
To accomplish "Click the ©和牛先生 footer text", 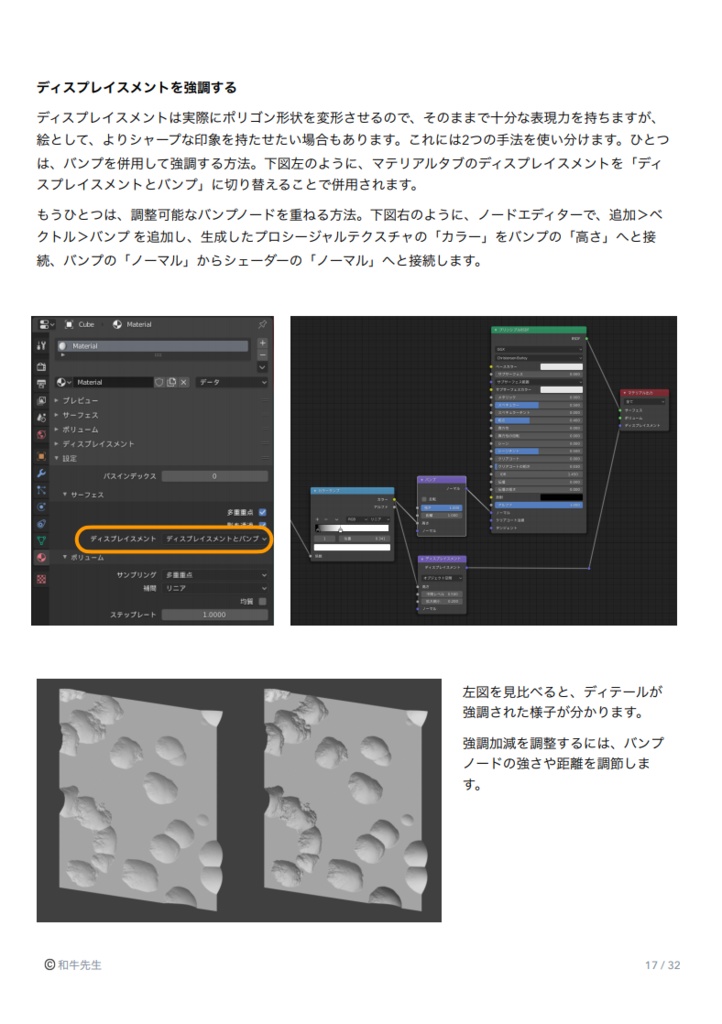I will pyautogui.click(x=72, y=965).
